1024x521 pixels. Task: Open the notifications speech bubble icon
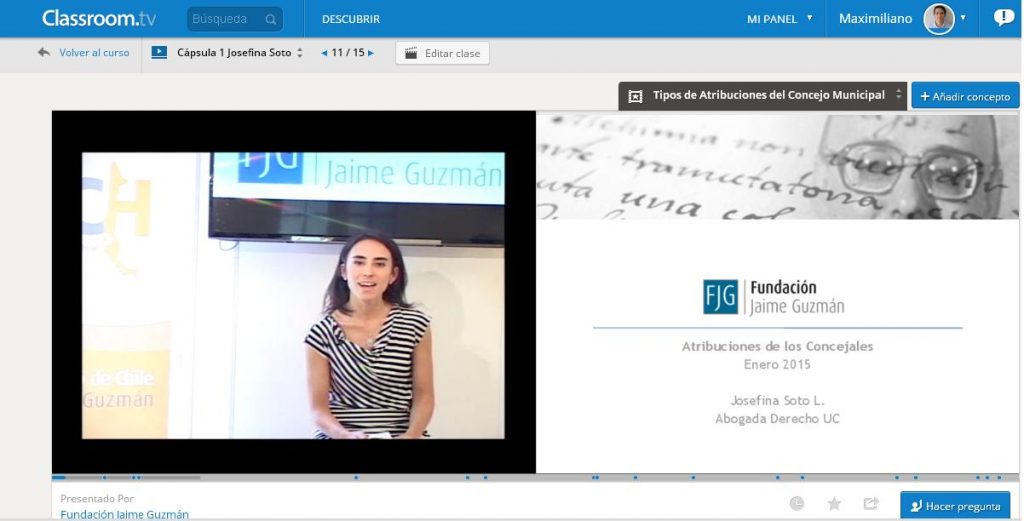(x=1003, y=18)
